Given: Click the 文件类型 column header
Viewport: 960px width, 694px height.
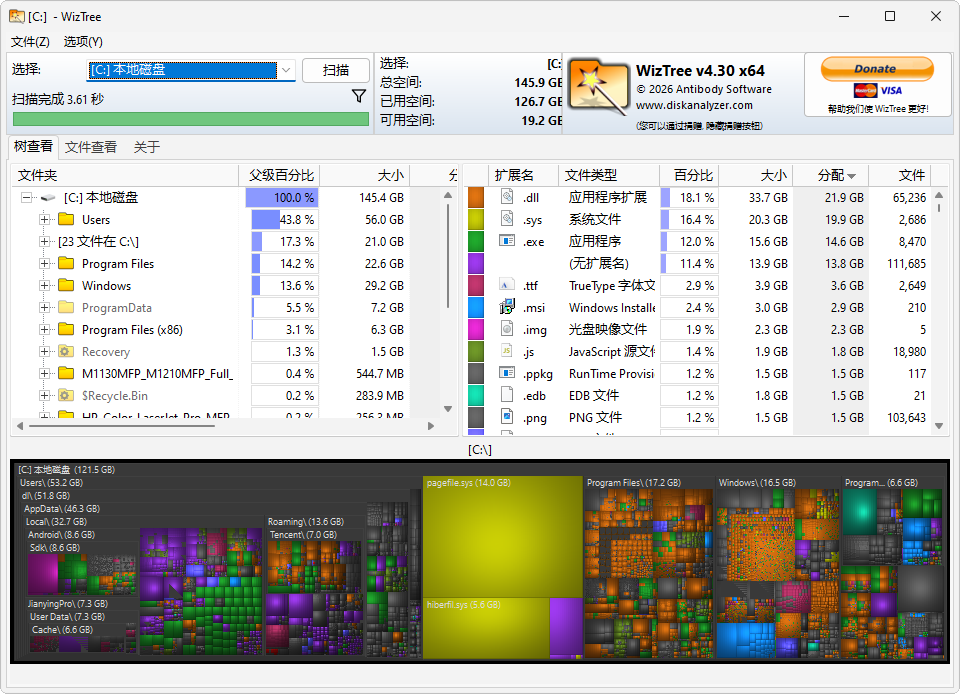Looking at the screenshot, I should pyautogui.click(x=609, y=176).
